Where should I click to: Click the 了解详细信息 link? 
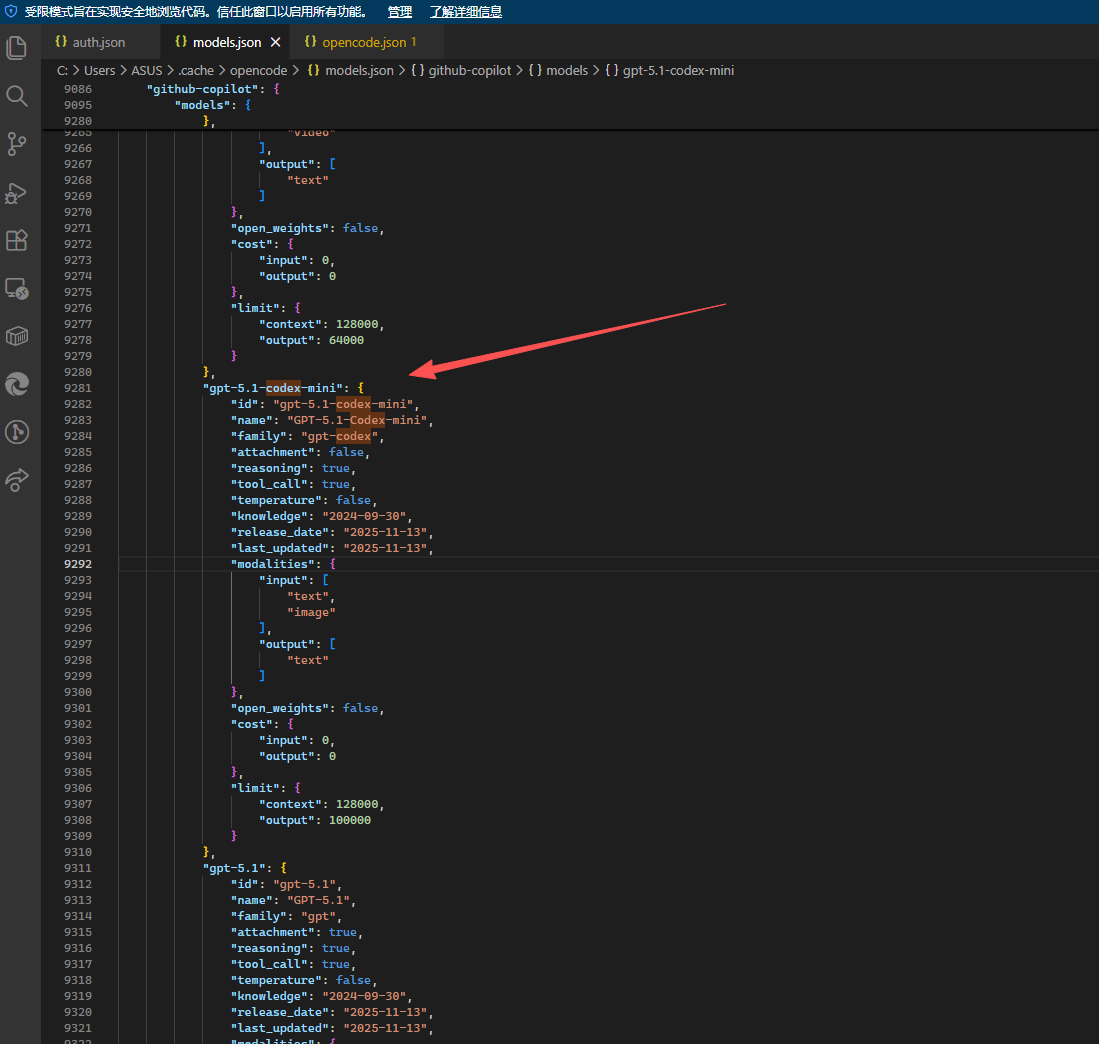466,12
